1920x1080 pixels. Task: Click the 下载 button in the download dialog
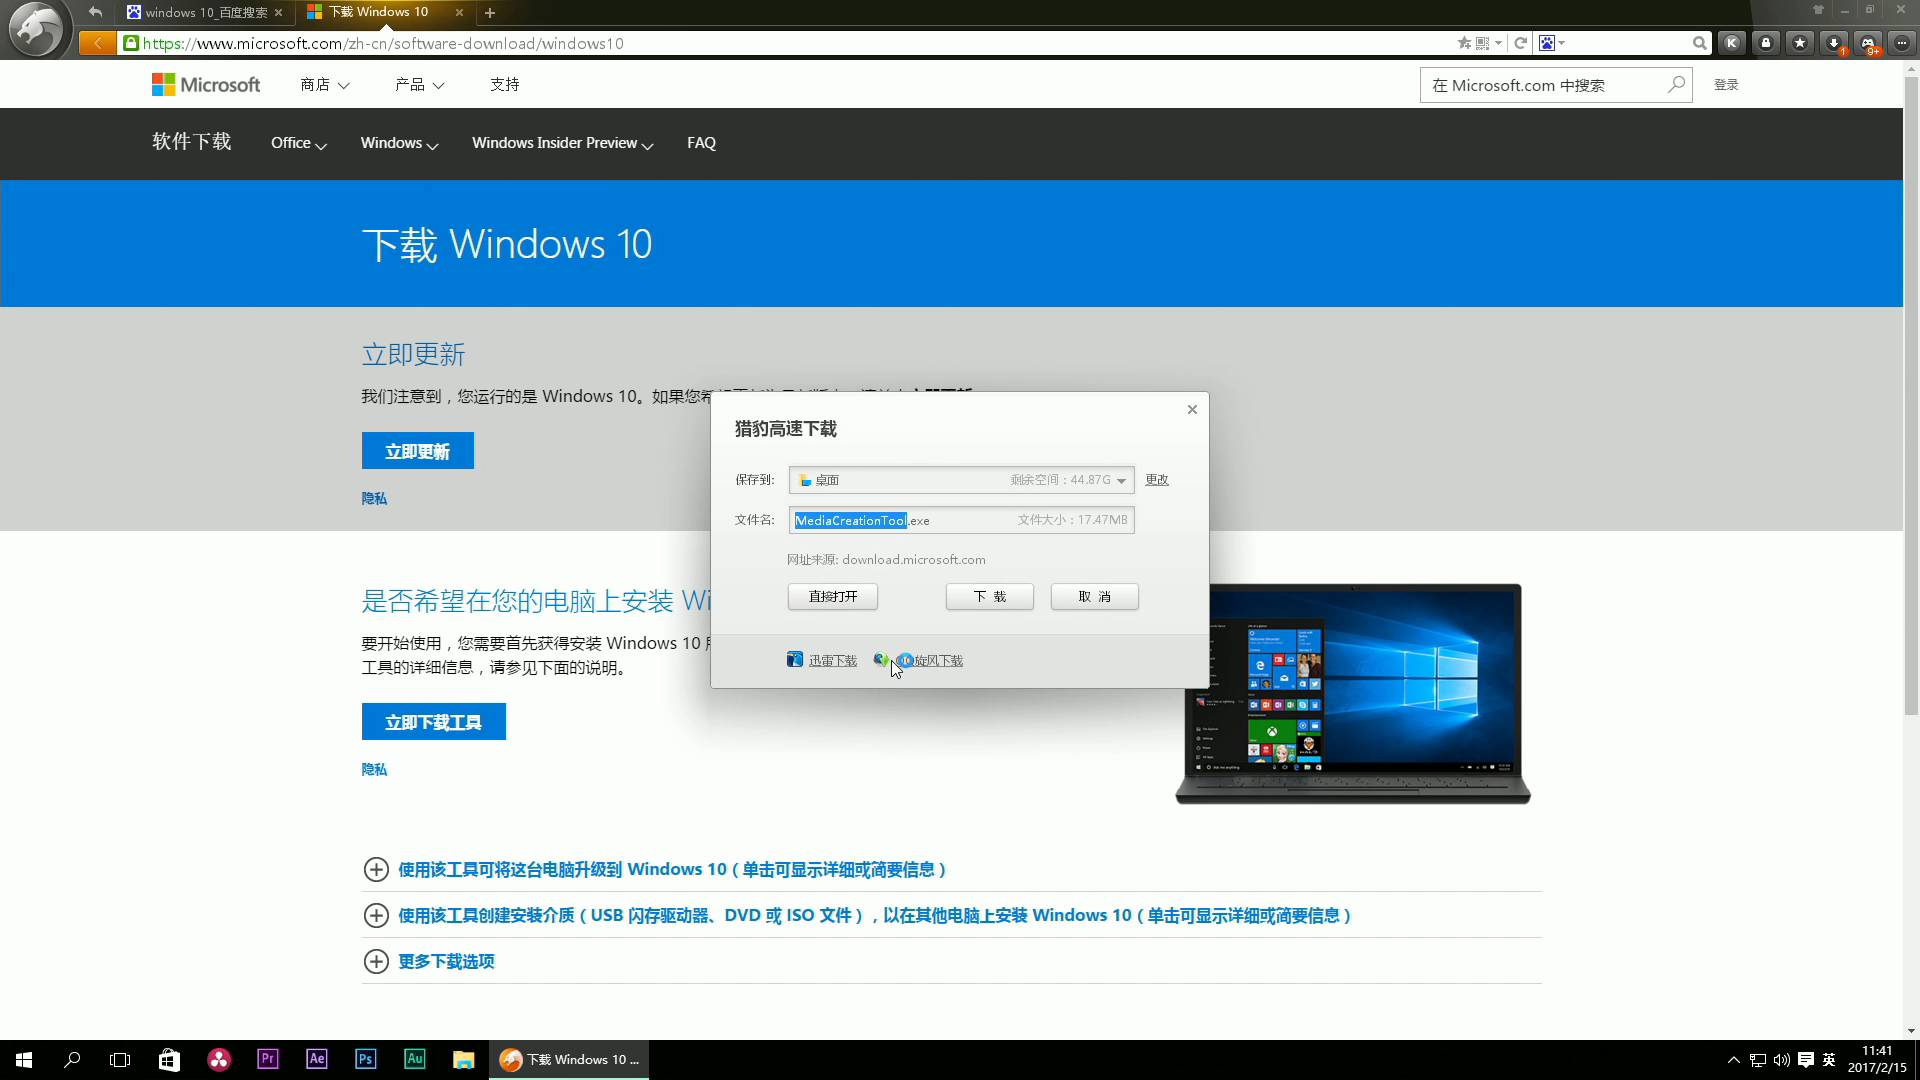[x=989, y=597]
